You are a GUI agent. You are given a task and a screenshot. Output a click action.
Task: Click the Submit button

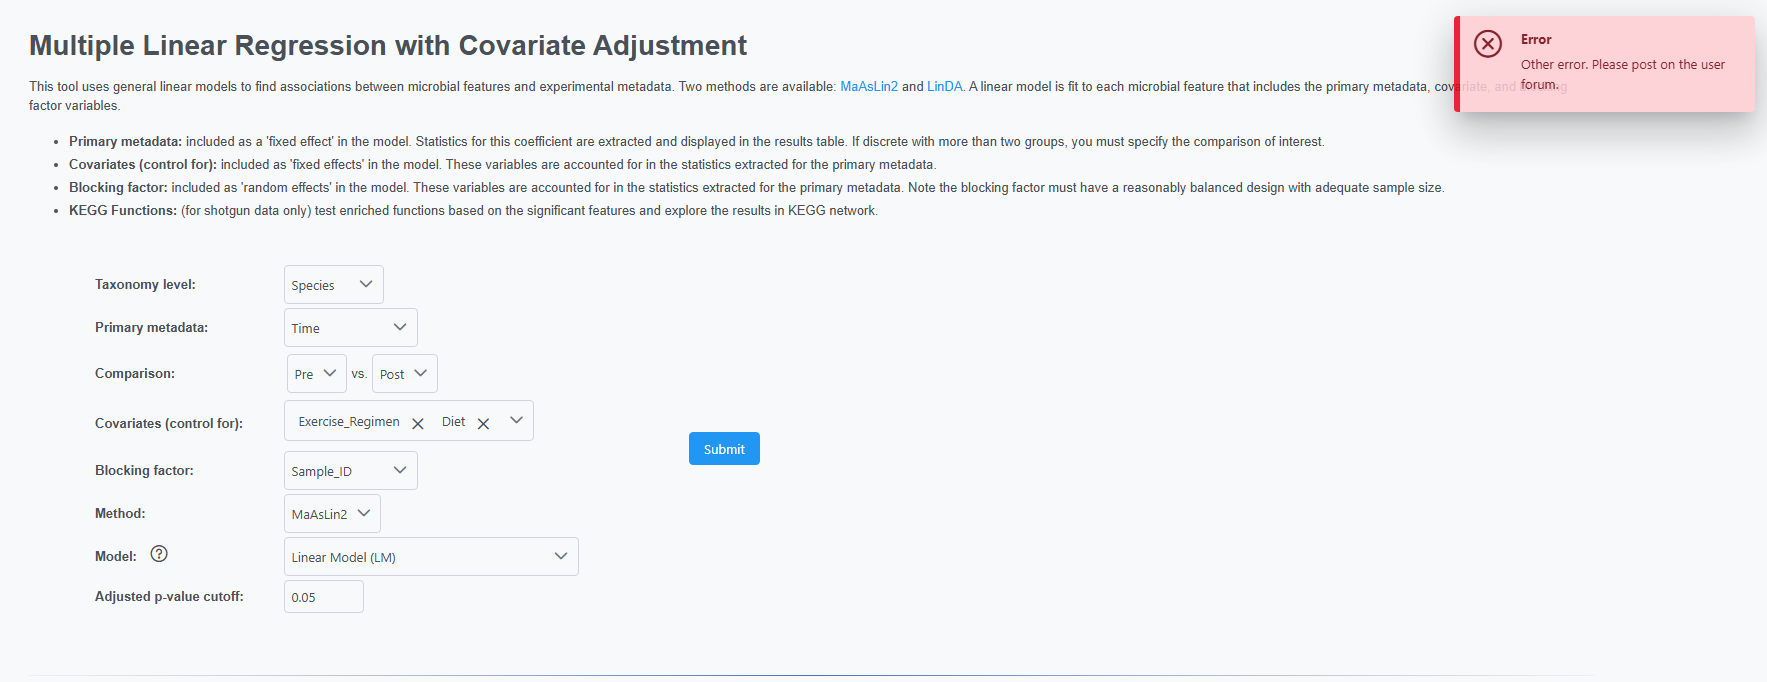(724, 449)
